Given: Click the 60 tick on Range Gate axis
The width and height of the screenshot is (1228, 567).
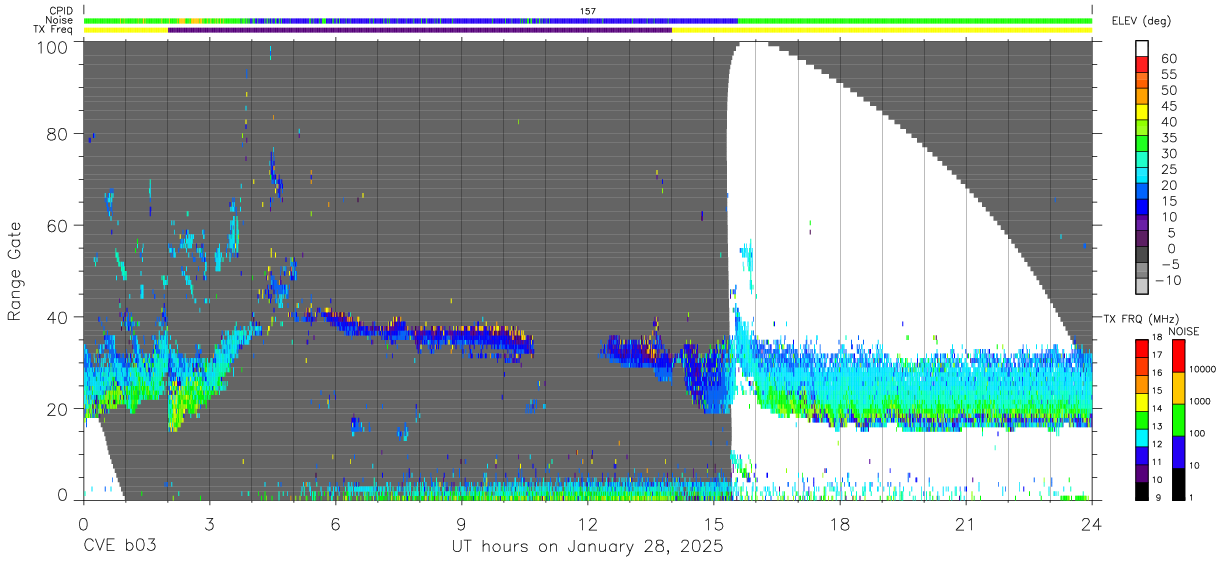Looking at the screenshot, I should coord(58,226).
